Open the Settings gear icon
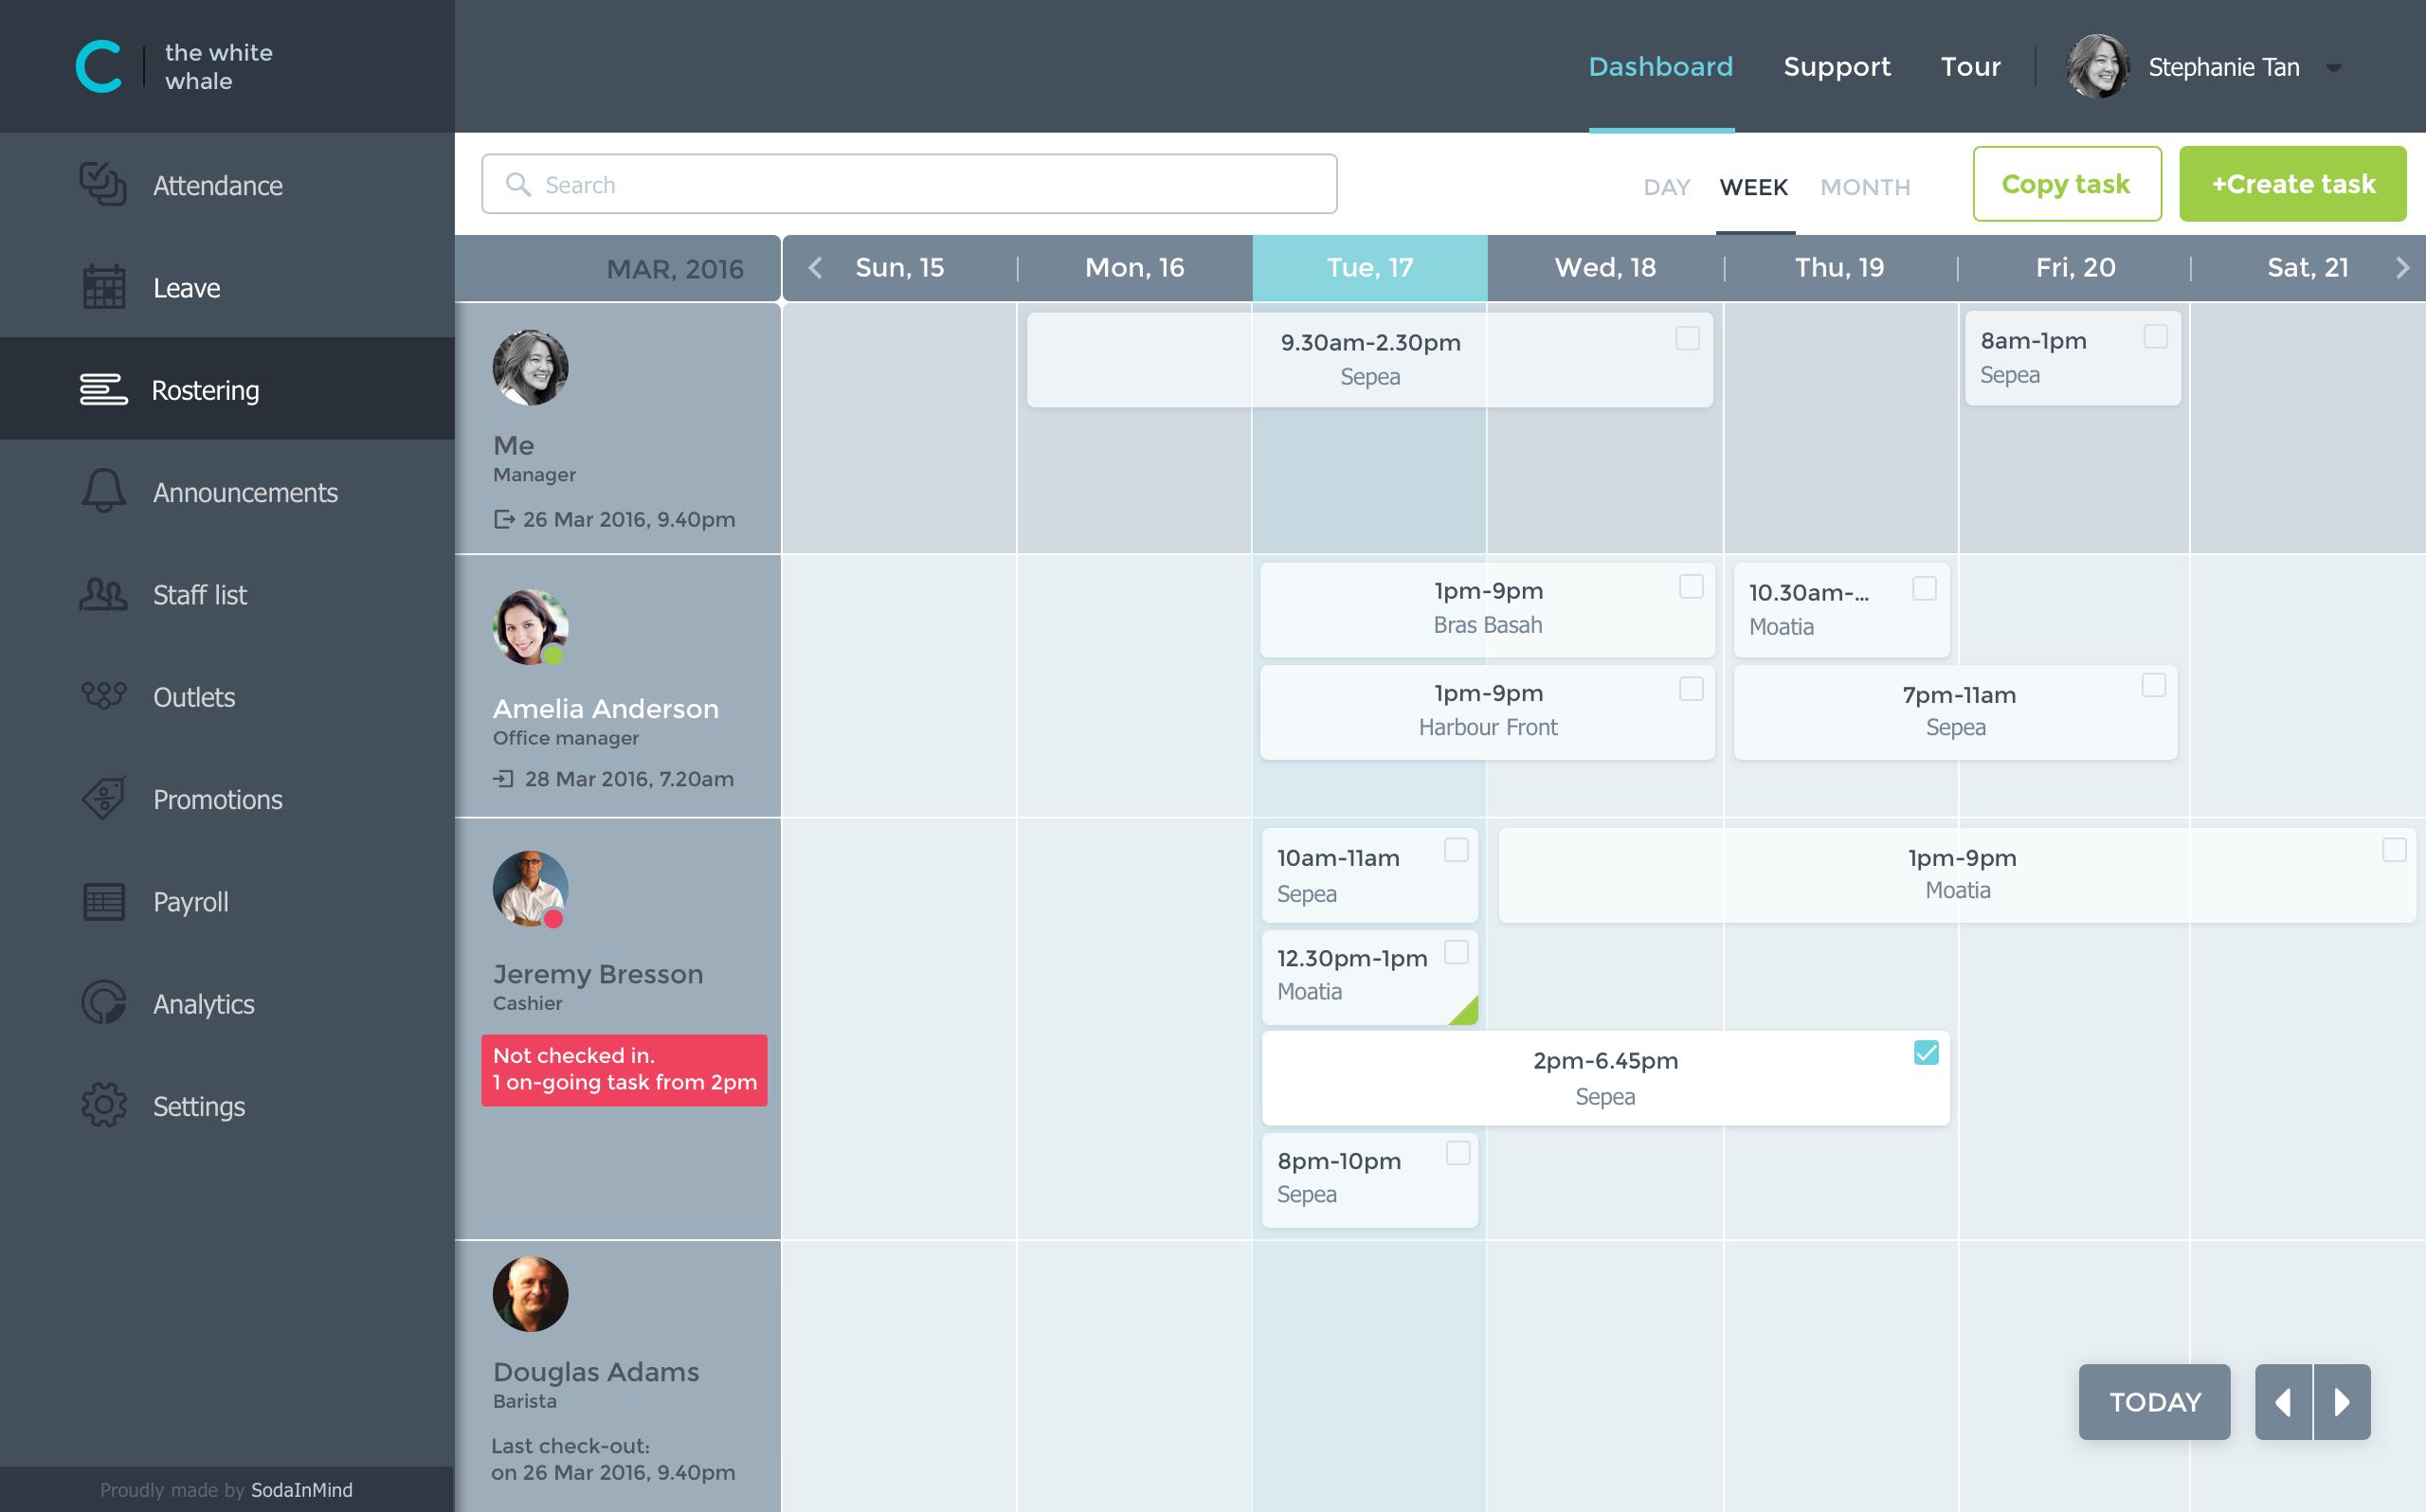The width and height of the screenshot is (2426, 1512). point(103,1106)
